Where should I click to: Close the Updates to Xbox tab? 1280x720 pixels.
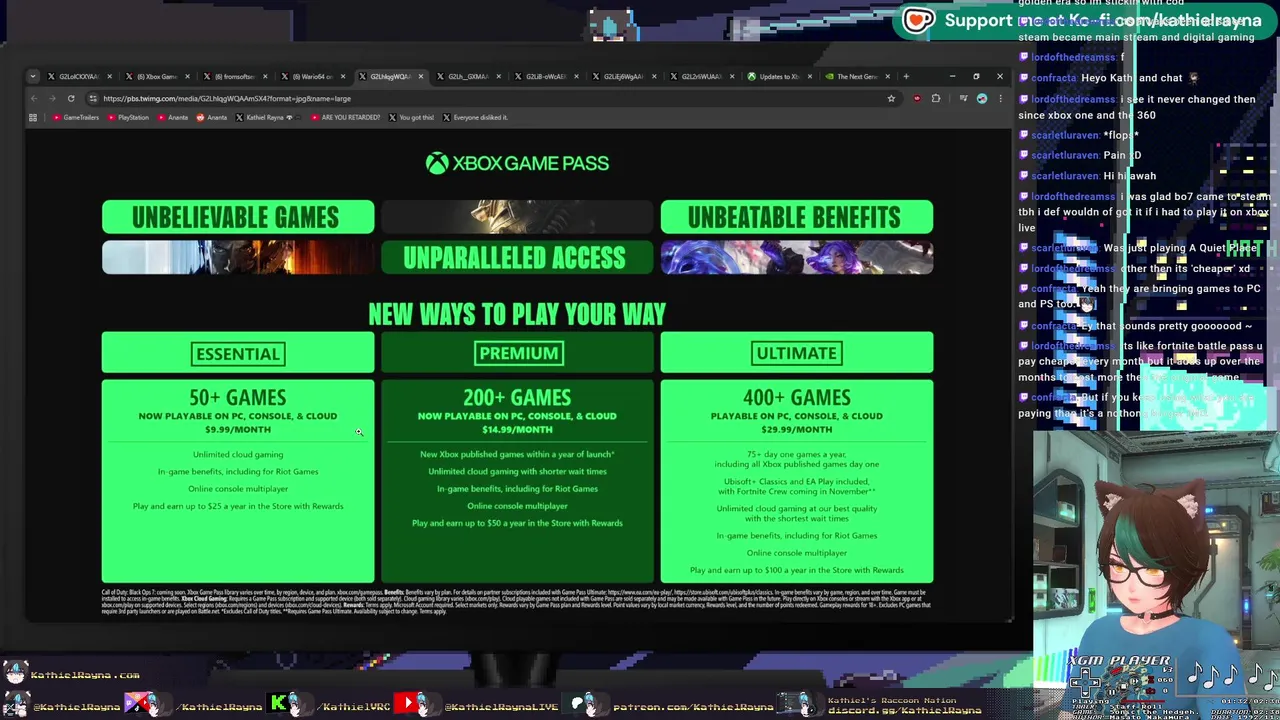[x=810, y=76]
